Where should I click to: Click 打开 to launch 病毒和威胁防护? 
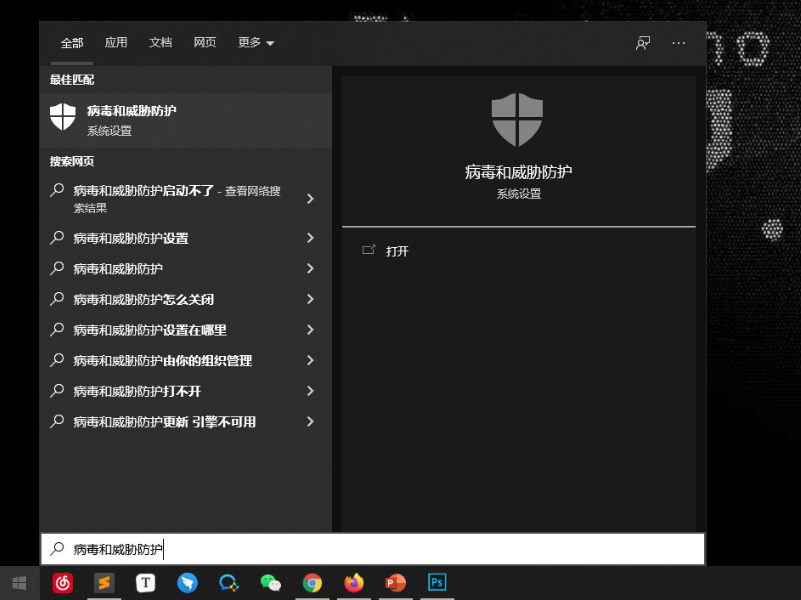pyautogui.click(x=397, y=251)
